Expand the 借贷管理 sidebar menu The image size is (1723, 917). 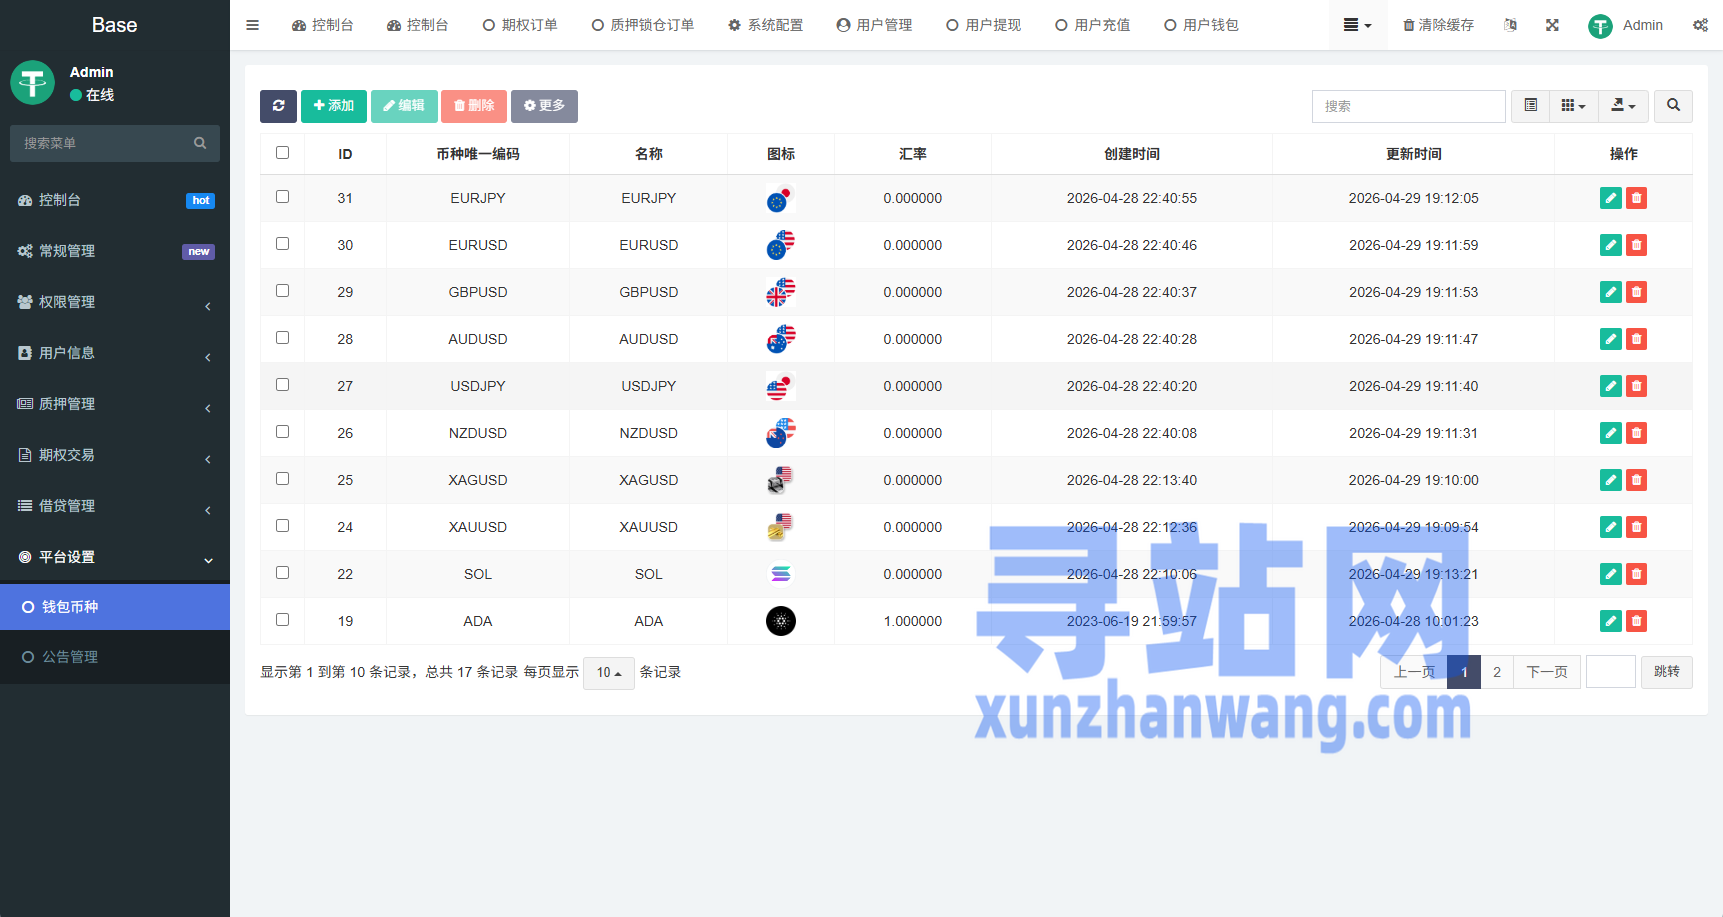coord(115,506)
